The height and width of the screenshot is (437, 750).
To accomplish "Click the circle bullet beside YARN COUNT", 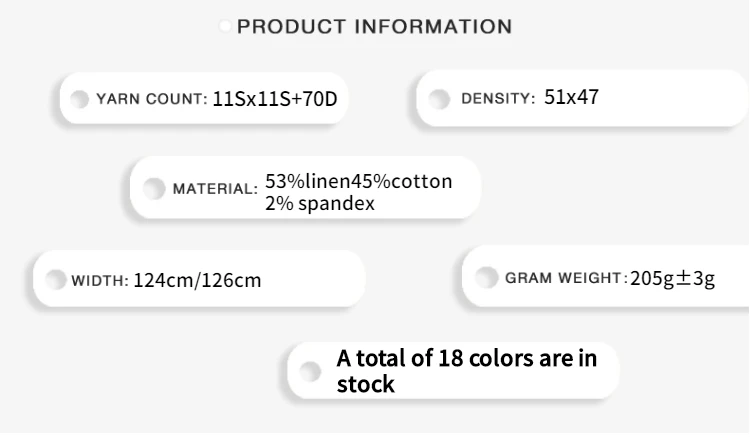I will point(80,99).
